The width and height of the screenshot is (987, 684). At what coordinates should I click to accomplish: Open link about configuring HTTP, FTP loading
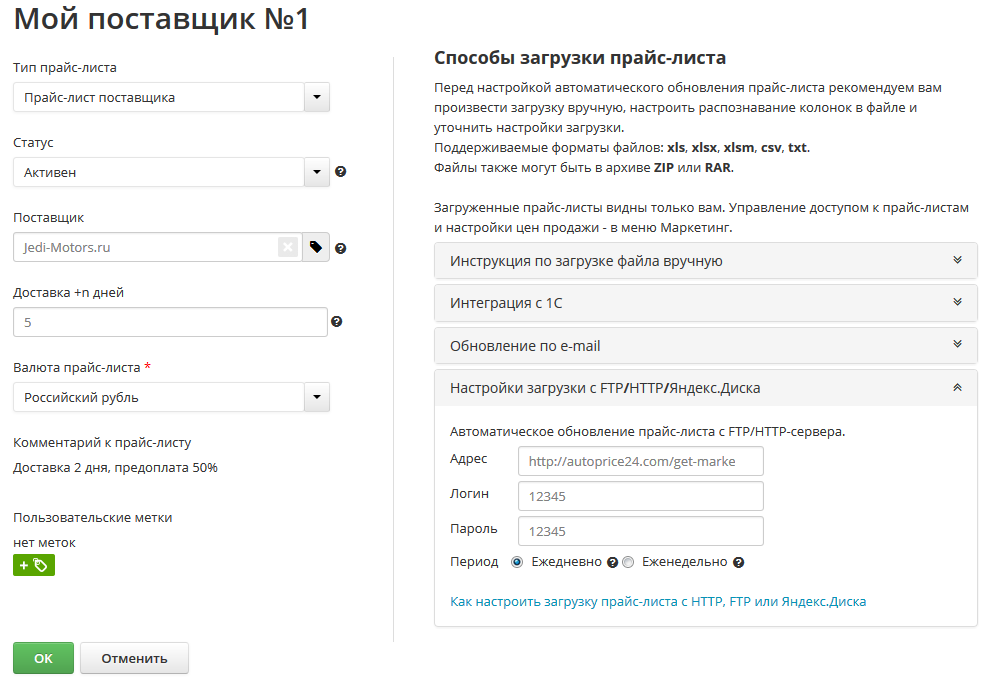pos(658,602)
